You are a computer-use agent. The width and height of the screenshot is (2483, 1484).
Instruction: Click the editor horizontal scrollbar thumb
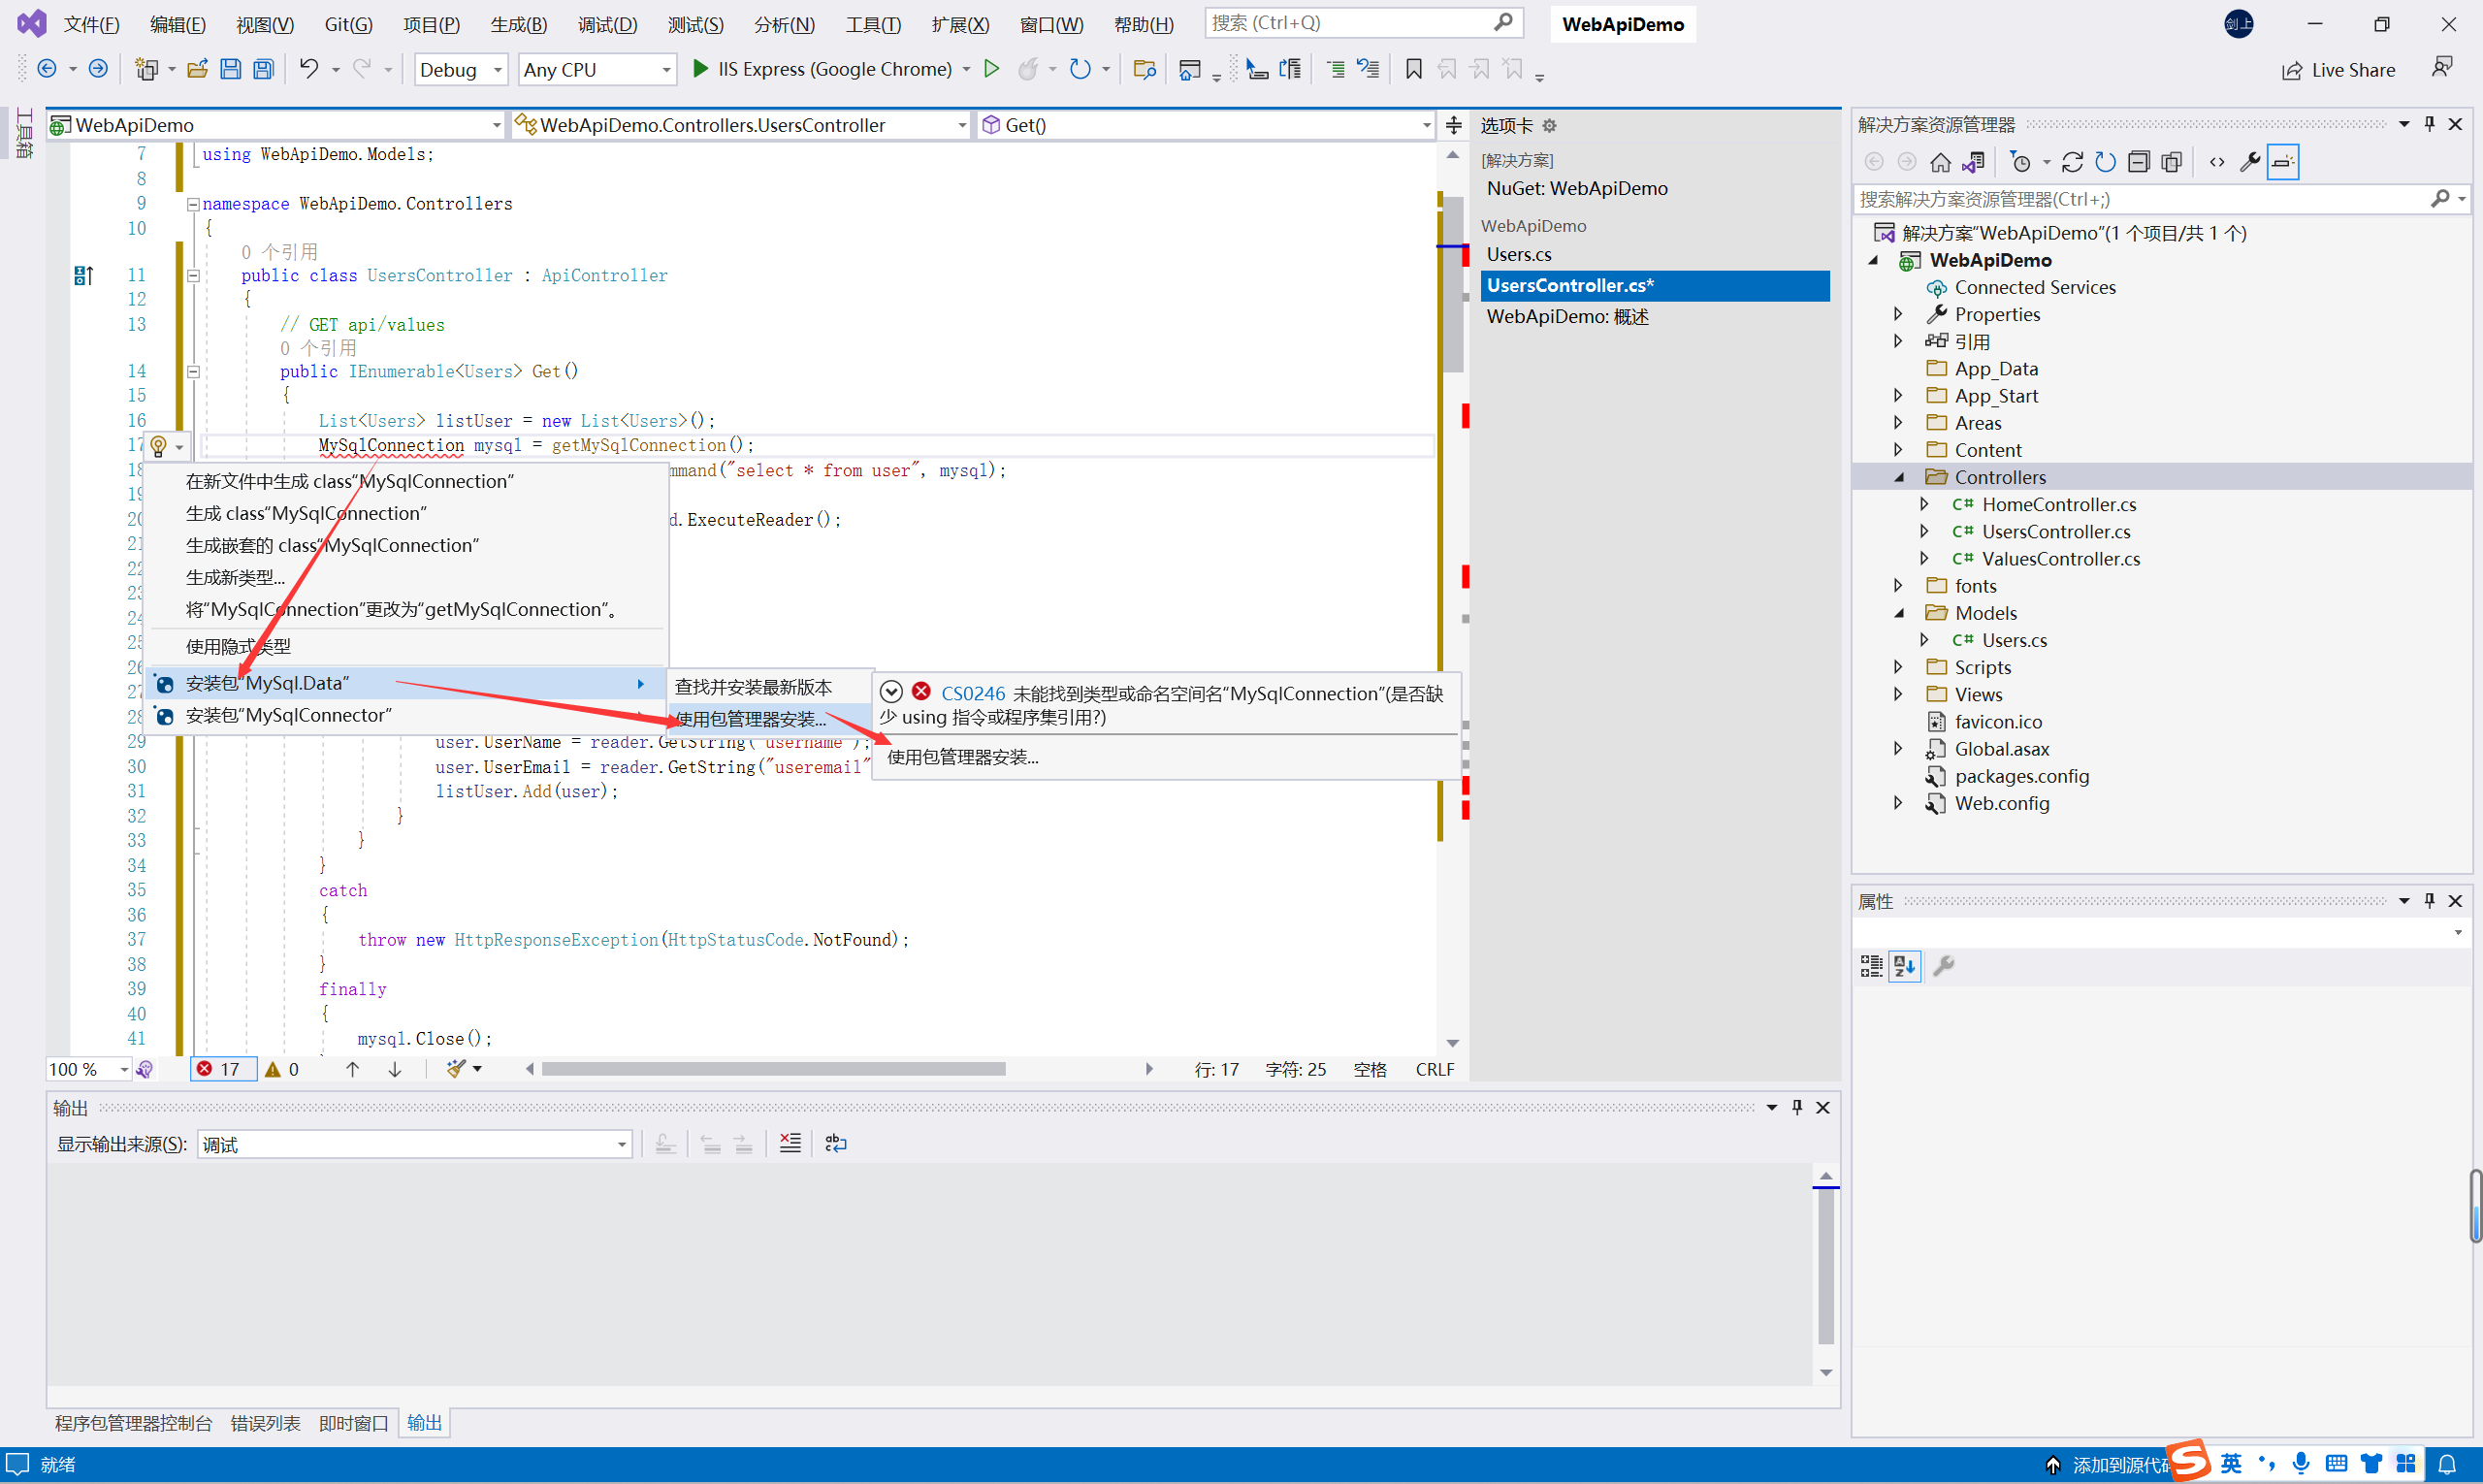(x=772, y=1069)
